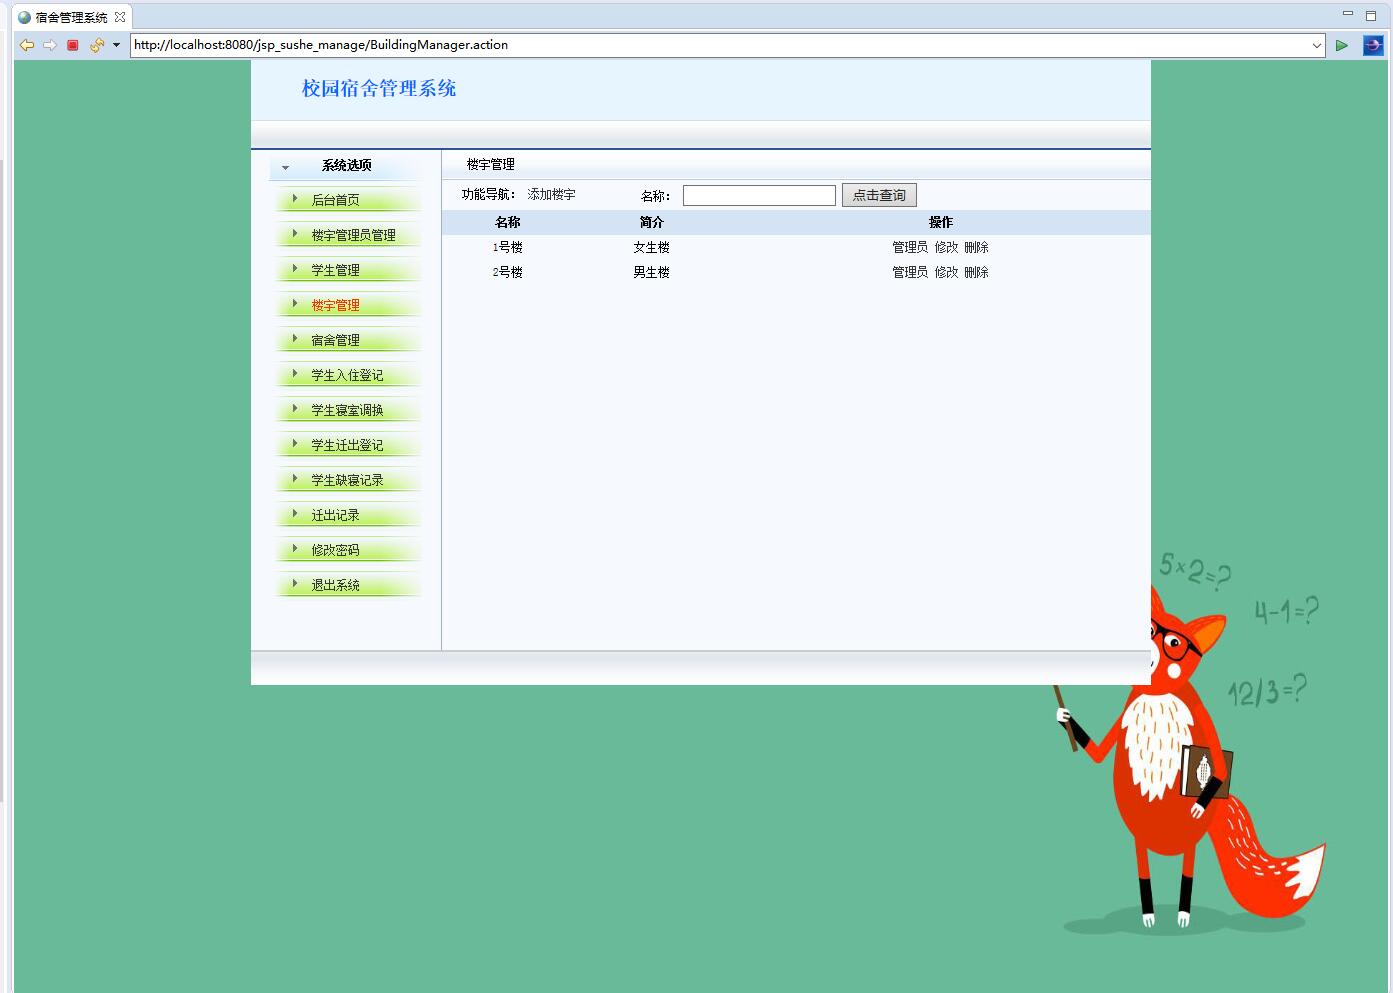
Task: Maximize the editor view pane
Action: click(x=1371, y=16)
